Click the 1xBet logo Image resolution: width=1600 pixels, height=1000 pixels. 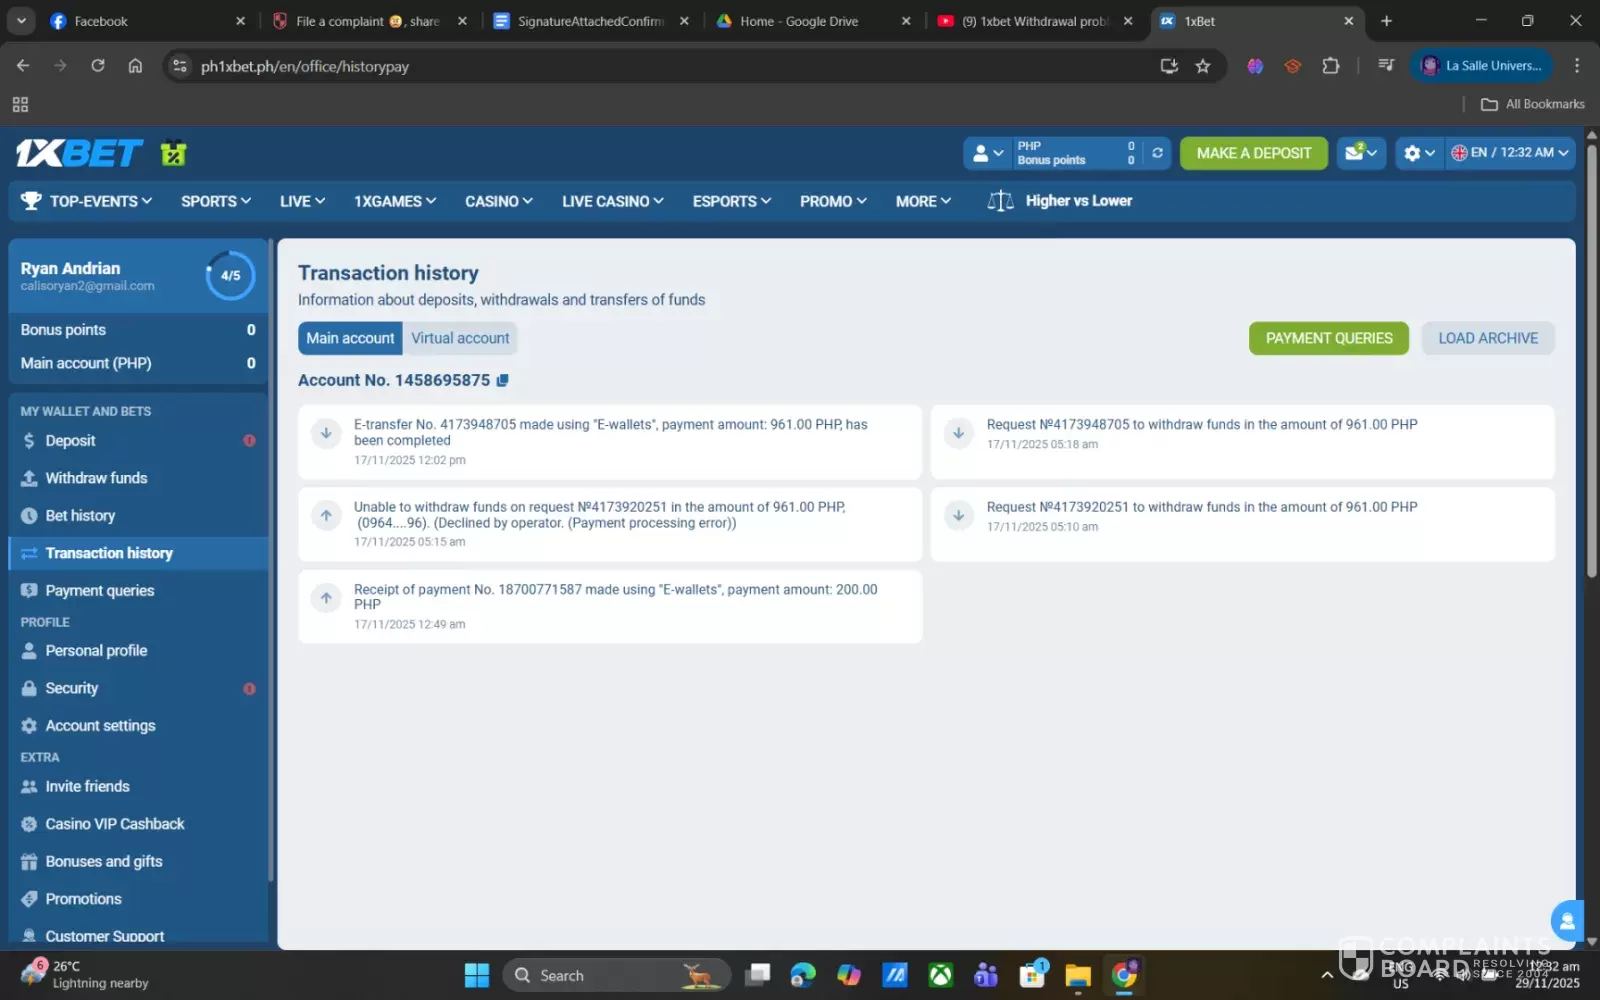(x=80, y=153)
